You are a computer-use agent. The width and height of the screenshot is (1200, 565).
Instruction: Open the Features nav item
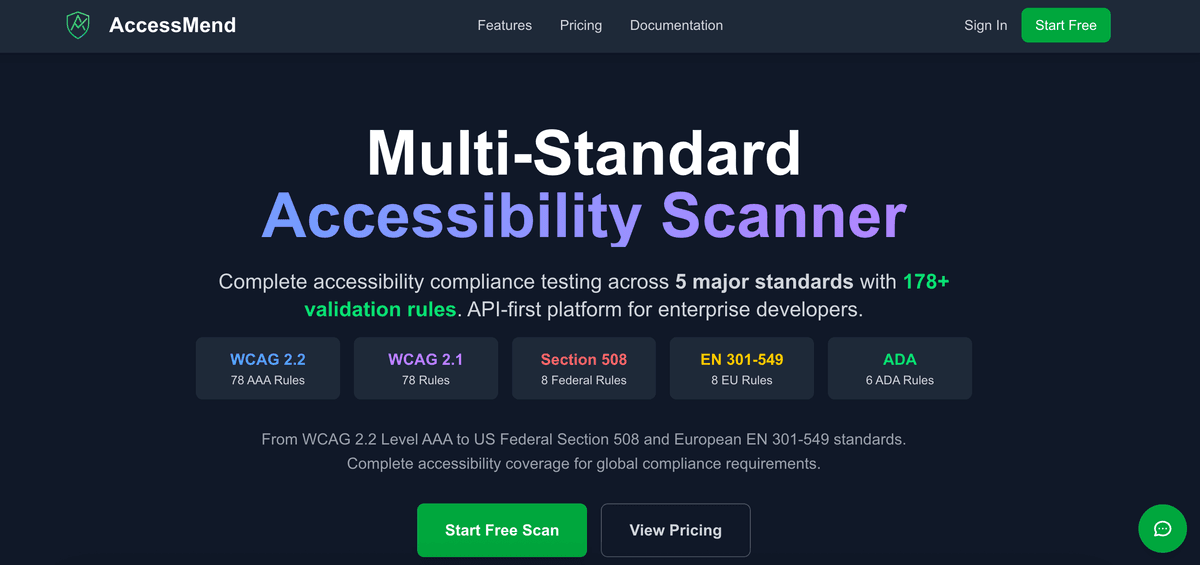point(505,25)
